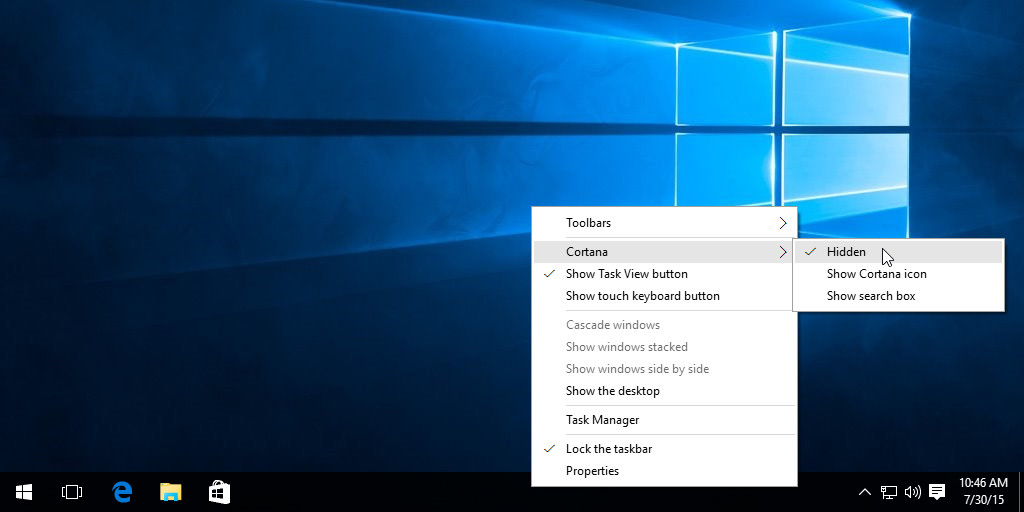Choose Show the desktop menu entry

pyautogui.click(x=665, y=391)
